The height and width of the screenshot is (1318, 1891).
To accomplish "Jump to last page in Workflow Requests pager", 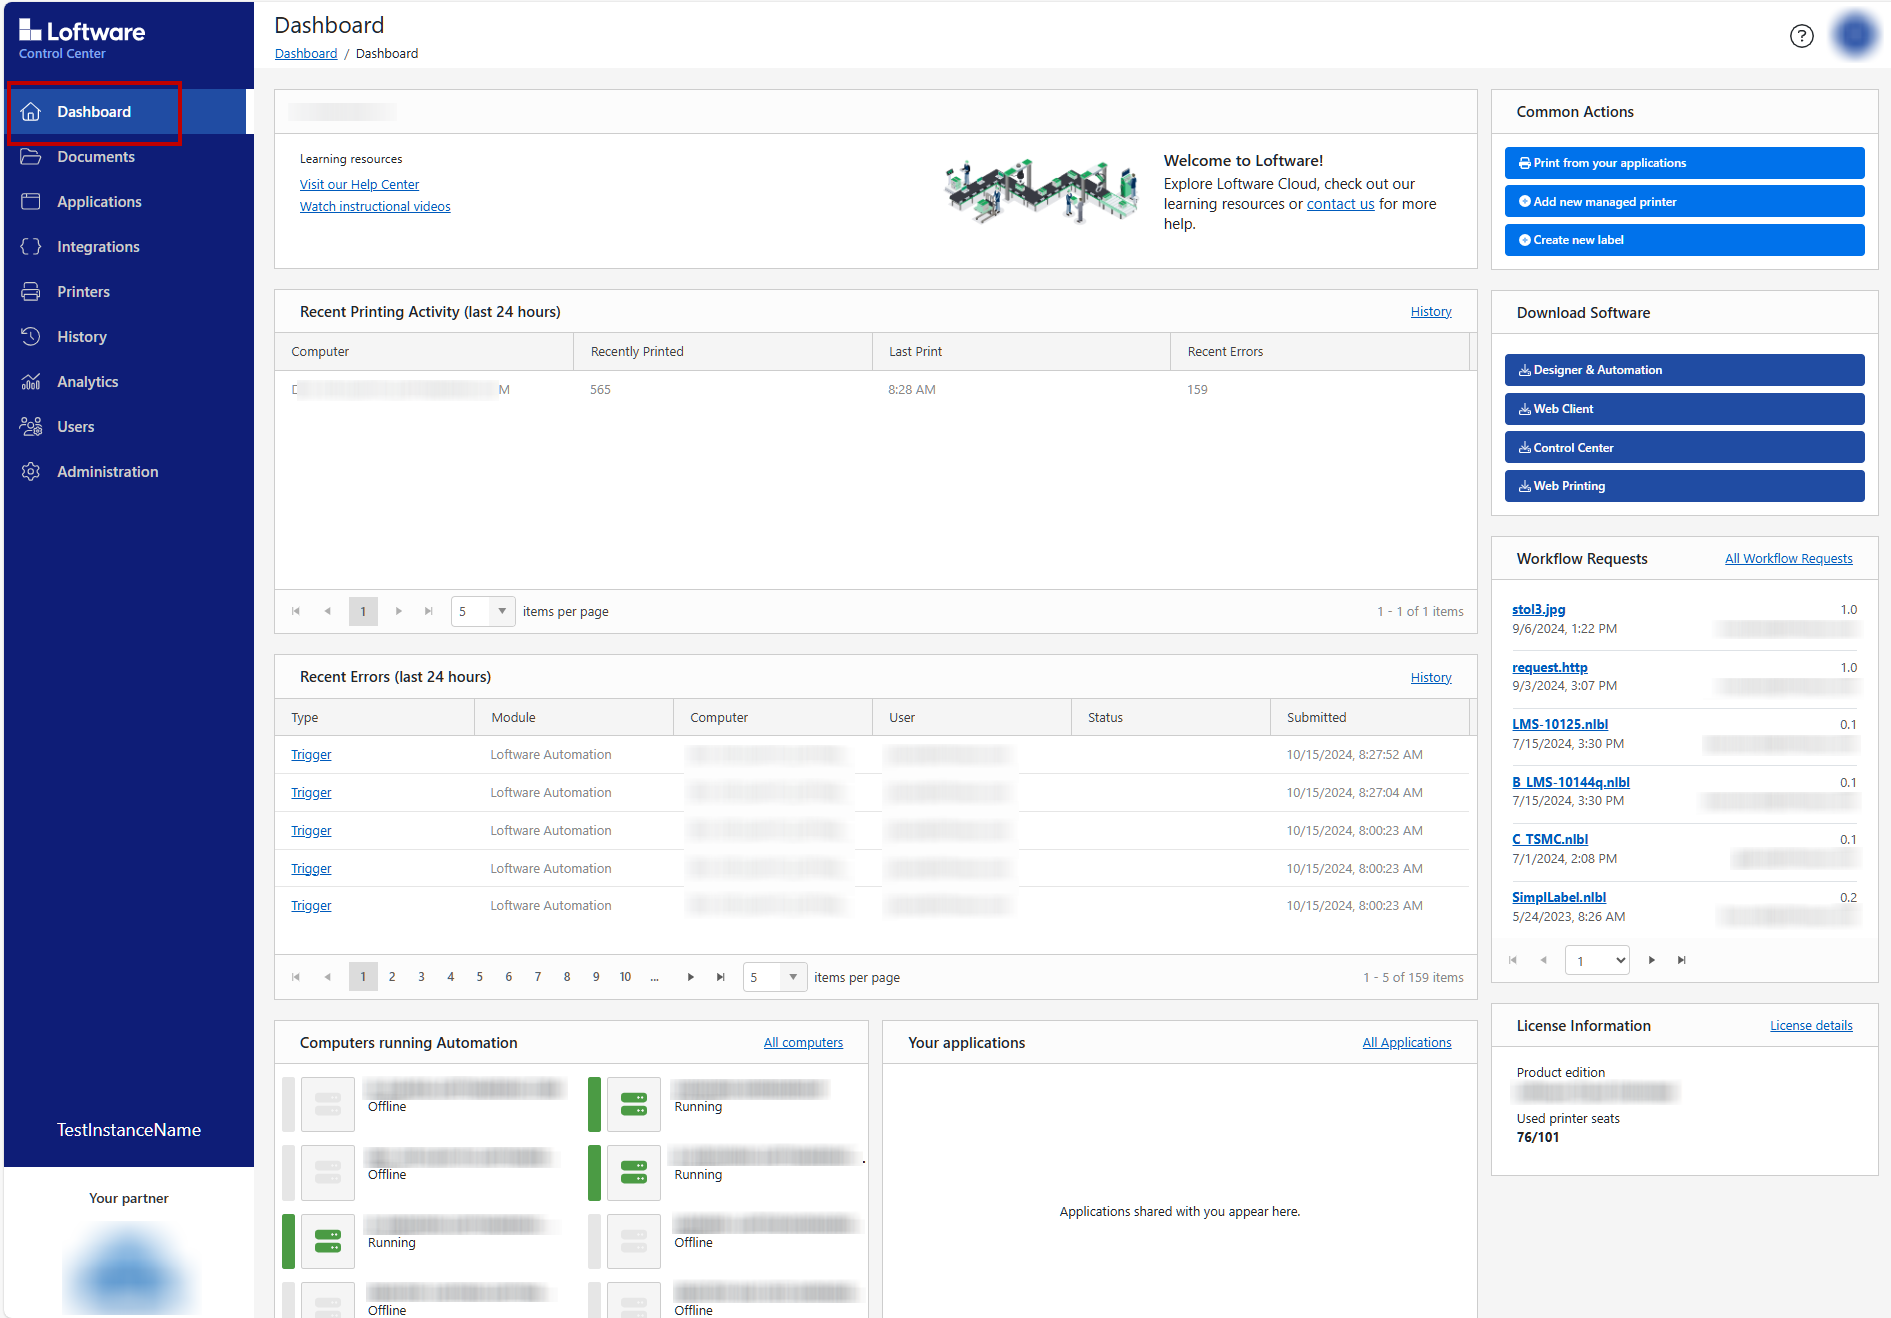I will point(1682,960).
